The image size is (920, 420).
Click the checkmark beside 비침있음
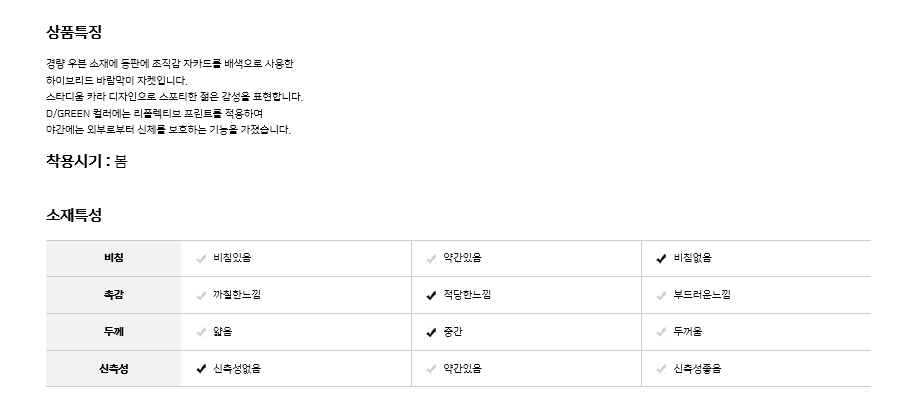(201, 258)
